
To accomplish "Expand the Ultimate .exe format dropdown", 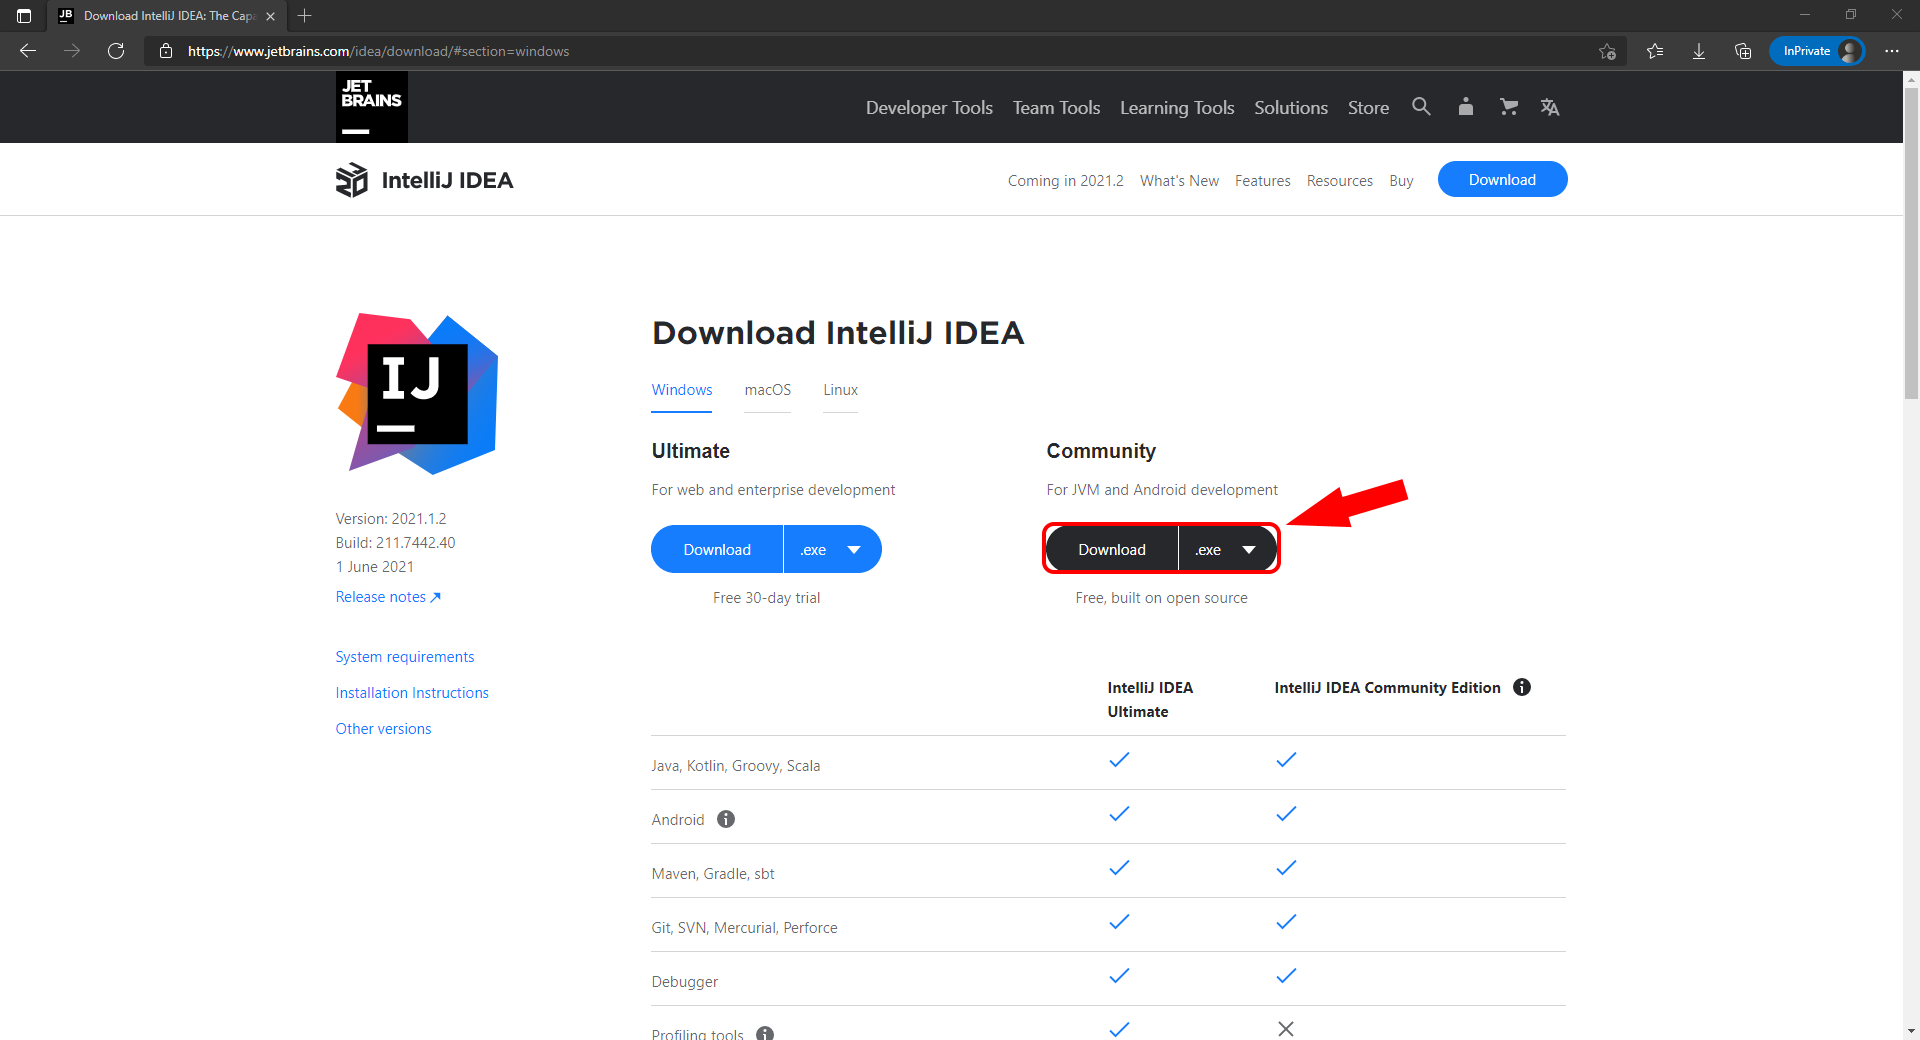I will click(x=832, y=549).
